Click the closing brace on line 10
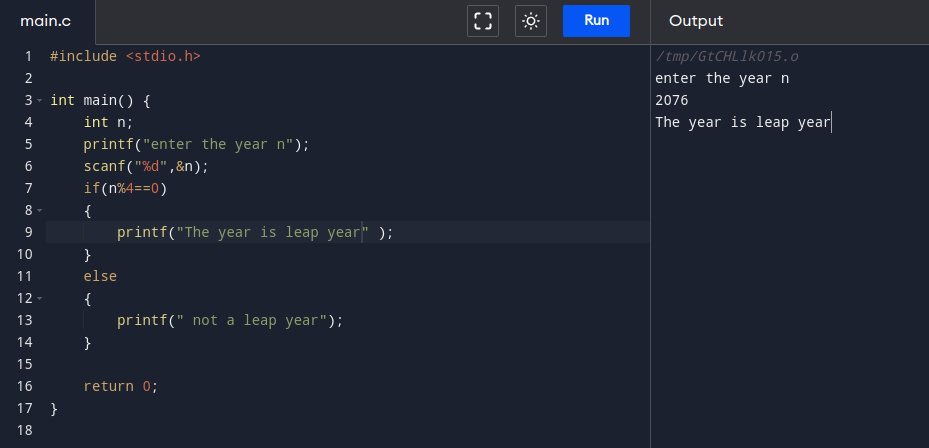This screenshot has height=448, width=929. pos(88,254)
